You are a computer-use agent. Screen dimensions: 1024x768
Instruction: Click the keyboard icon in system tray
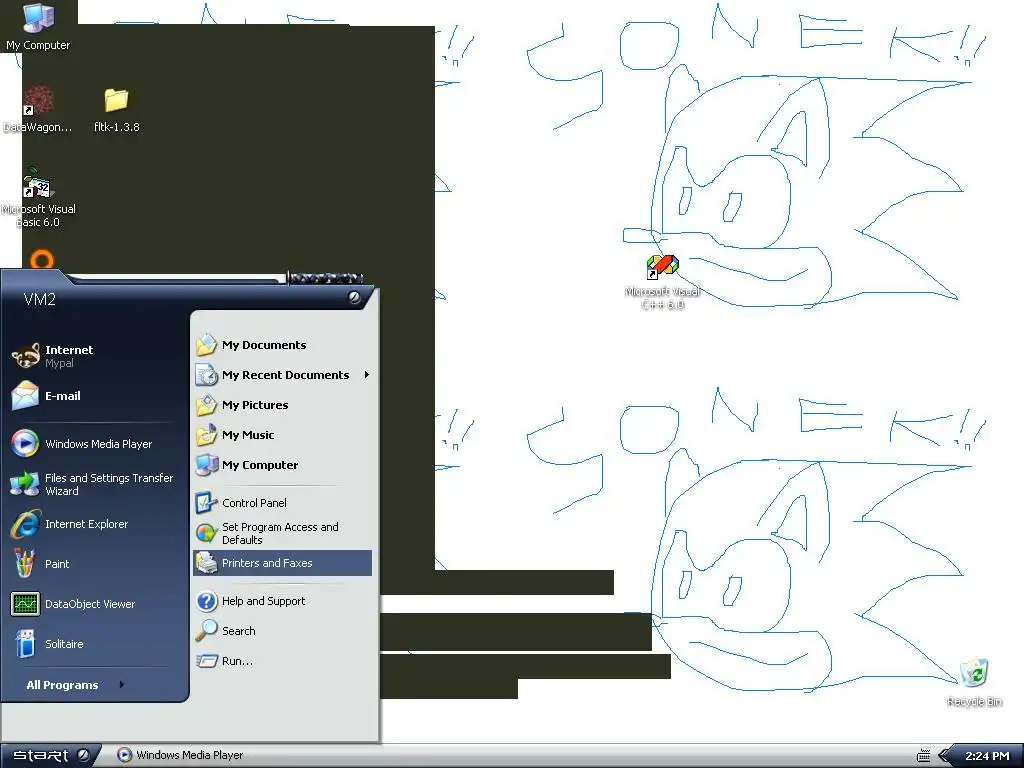point(923,756)
